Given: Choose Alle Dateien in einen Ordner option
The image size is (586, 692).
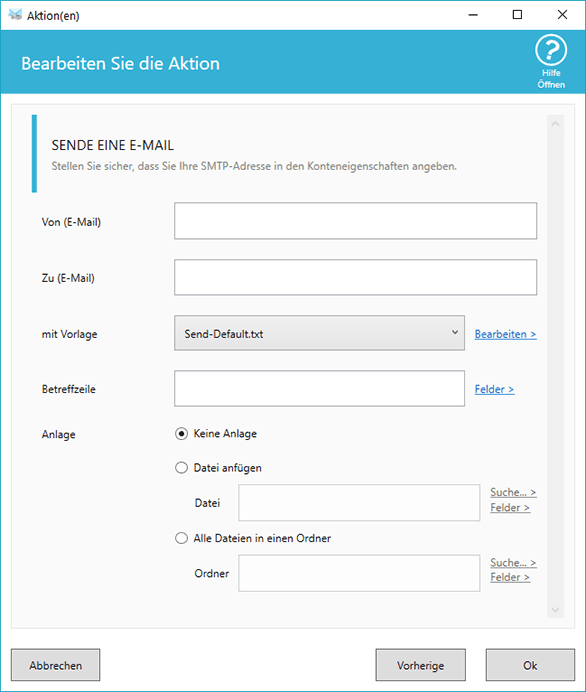Looking at the screenshot, I should tap(181, 538).
